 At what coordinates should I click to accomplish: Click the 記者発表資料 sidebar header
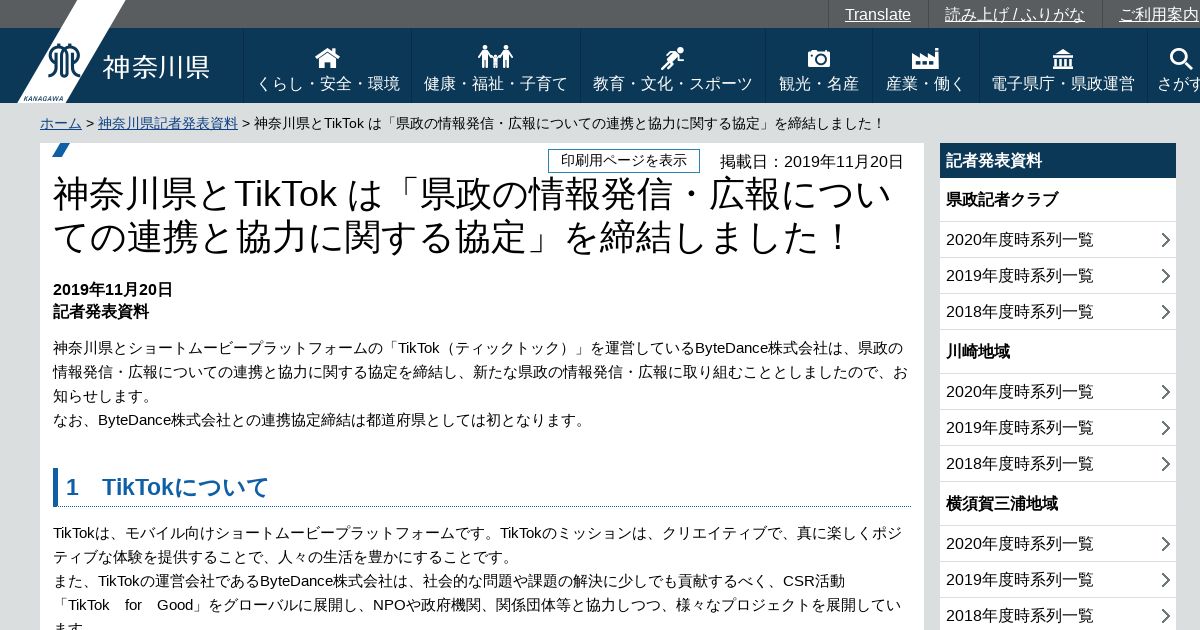[x=1058, y=161]
